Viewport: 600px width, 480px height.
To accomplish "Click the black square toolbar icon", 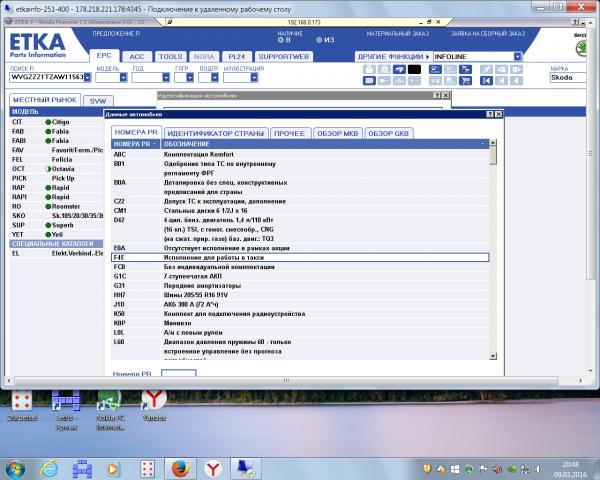I will [414, 69].
